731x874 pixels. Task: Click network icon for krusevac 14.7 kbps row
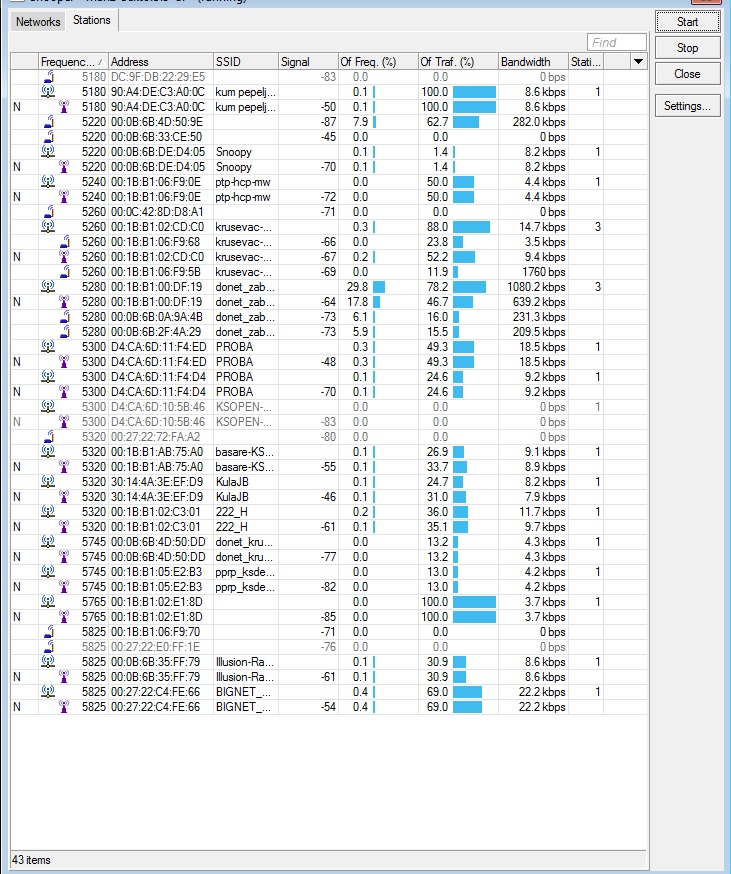(x=48, y=227)
